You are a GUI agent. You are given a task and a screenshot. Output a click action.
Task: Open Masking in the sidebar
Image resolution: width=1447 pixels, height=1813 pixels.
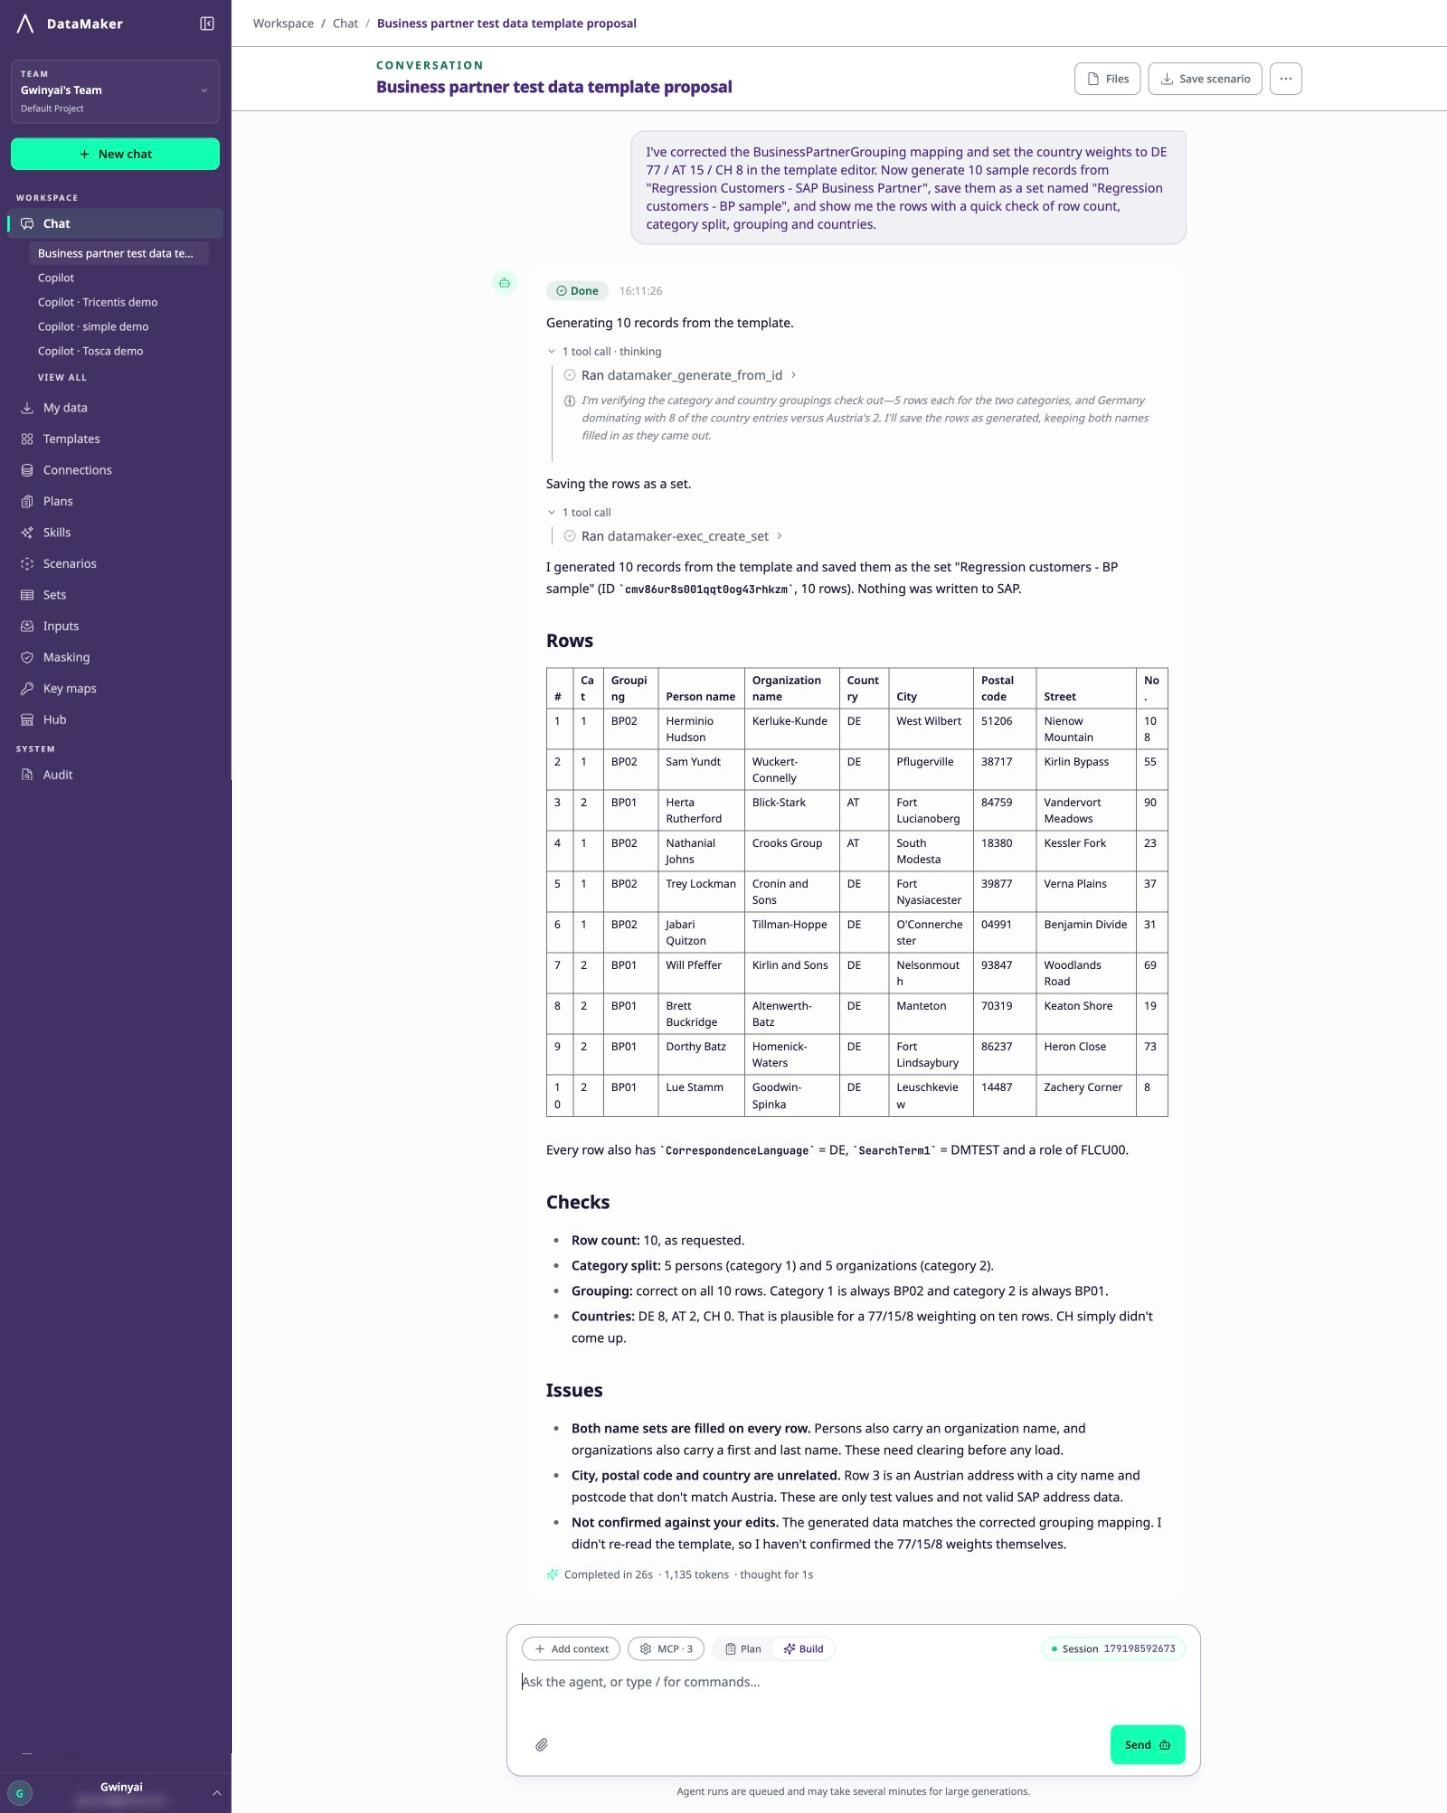pyautogui.click(x=115, y=657)
